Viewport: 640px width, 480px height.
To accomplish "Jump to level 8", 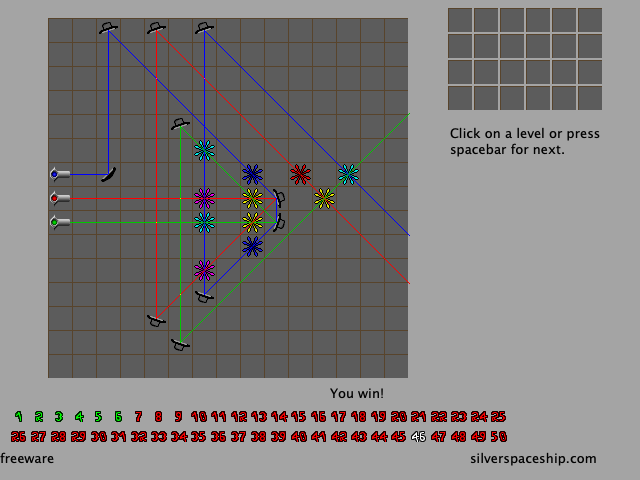I will [x=158, y=417].
